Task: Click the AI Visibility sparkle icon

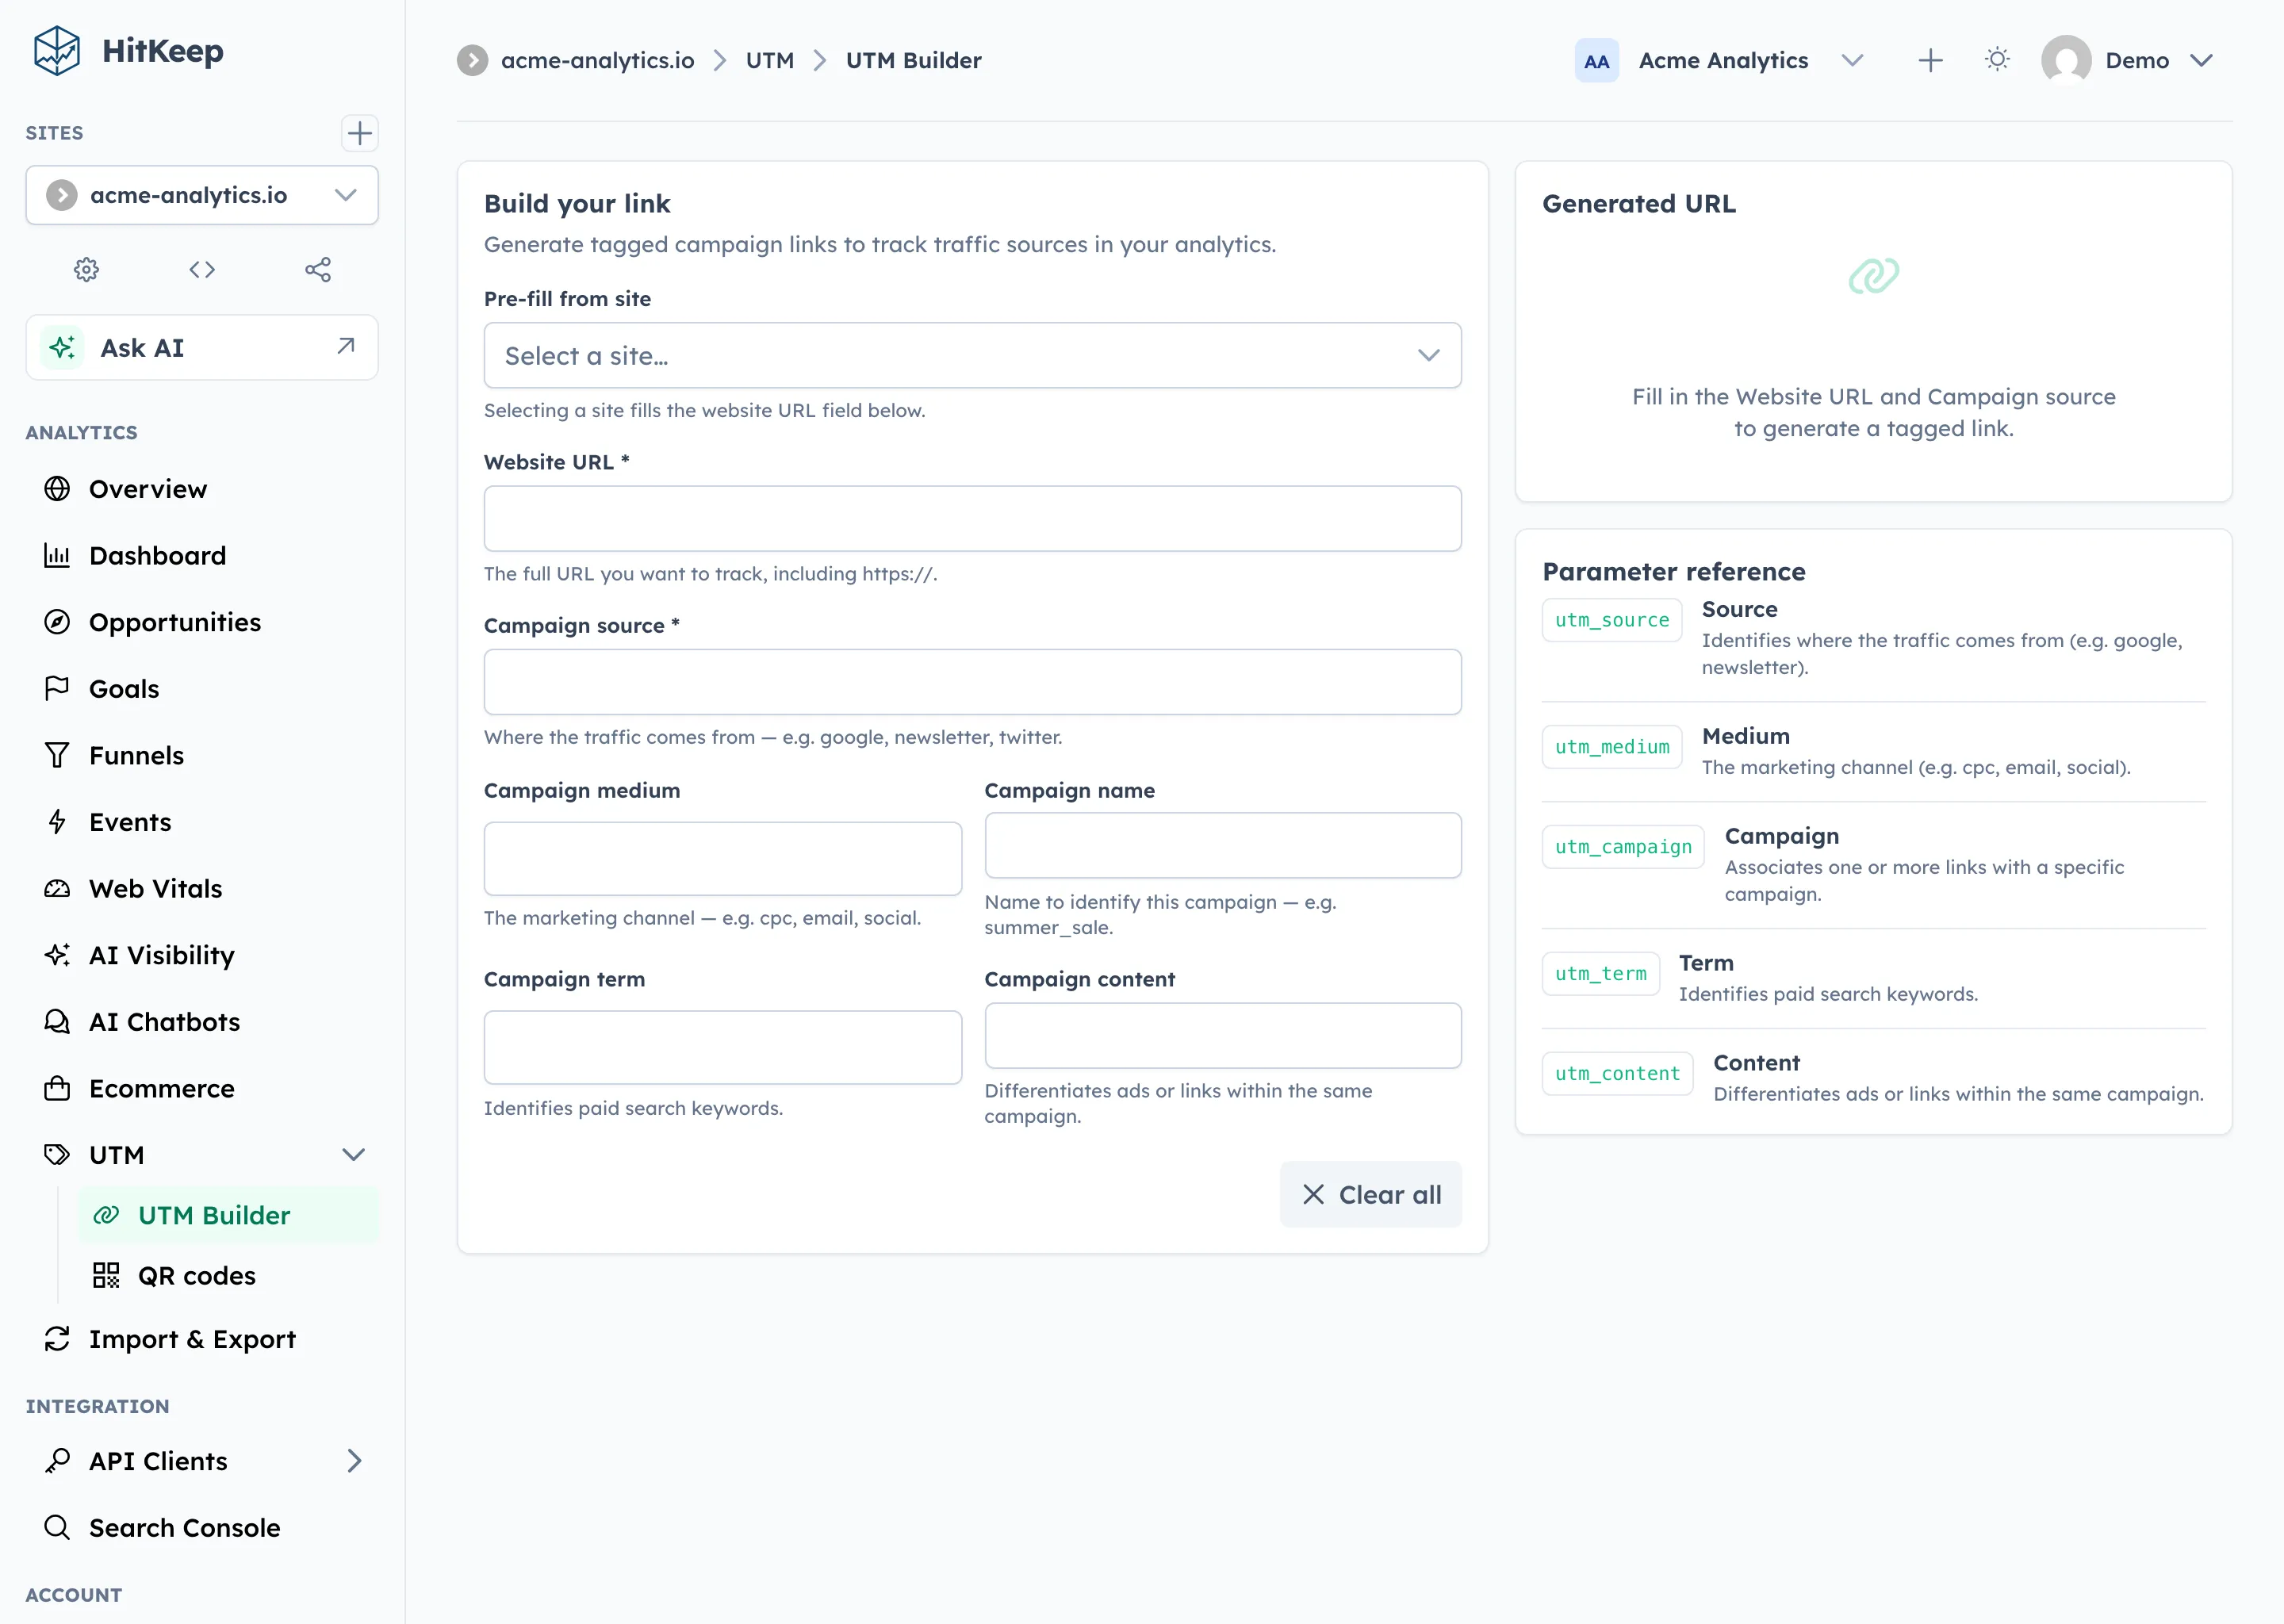Action: click(57, 955)
